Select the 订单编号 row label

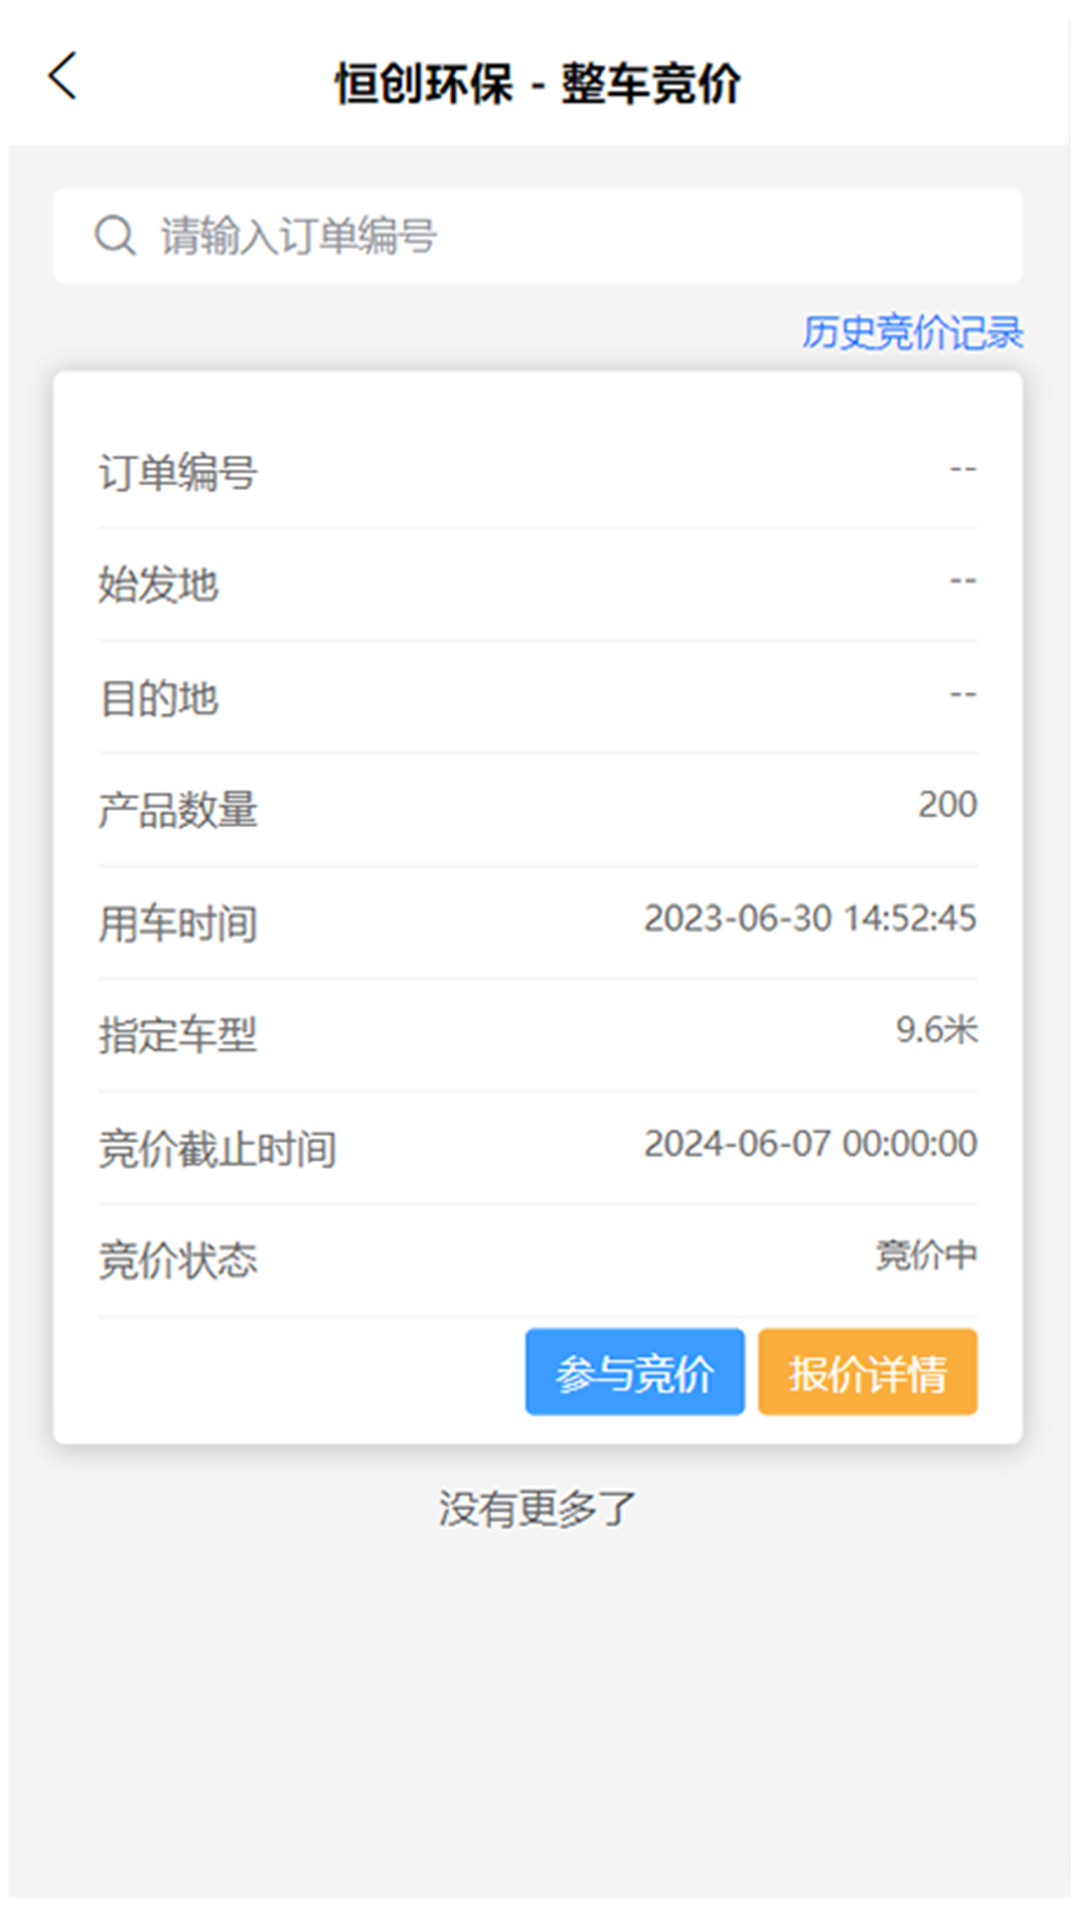pos(178,472)
